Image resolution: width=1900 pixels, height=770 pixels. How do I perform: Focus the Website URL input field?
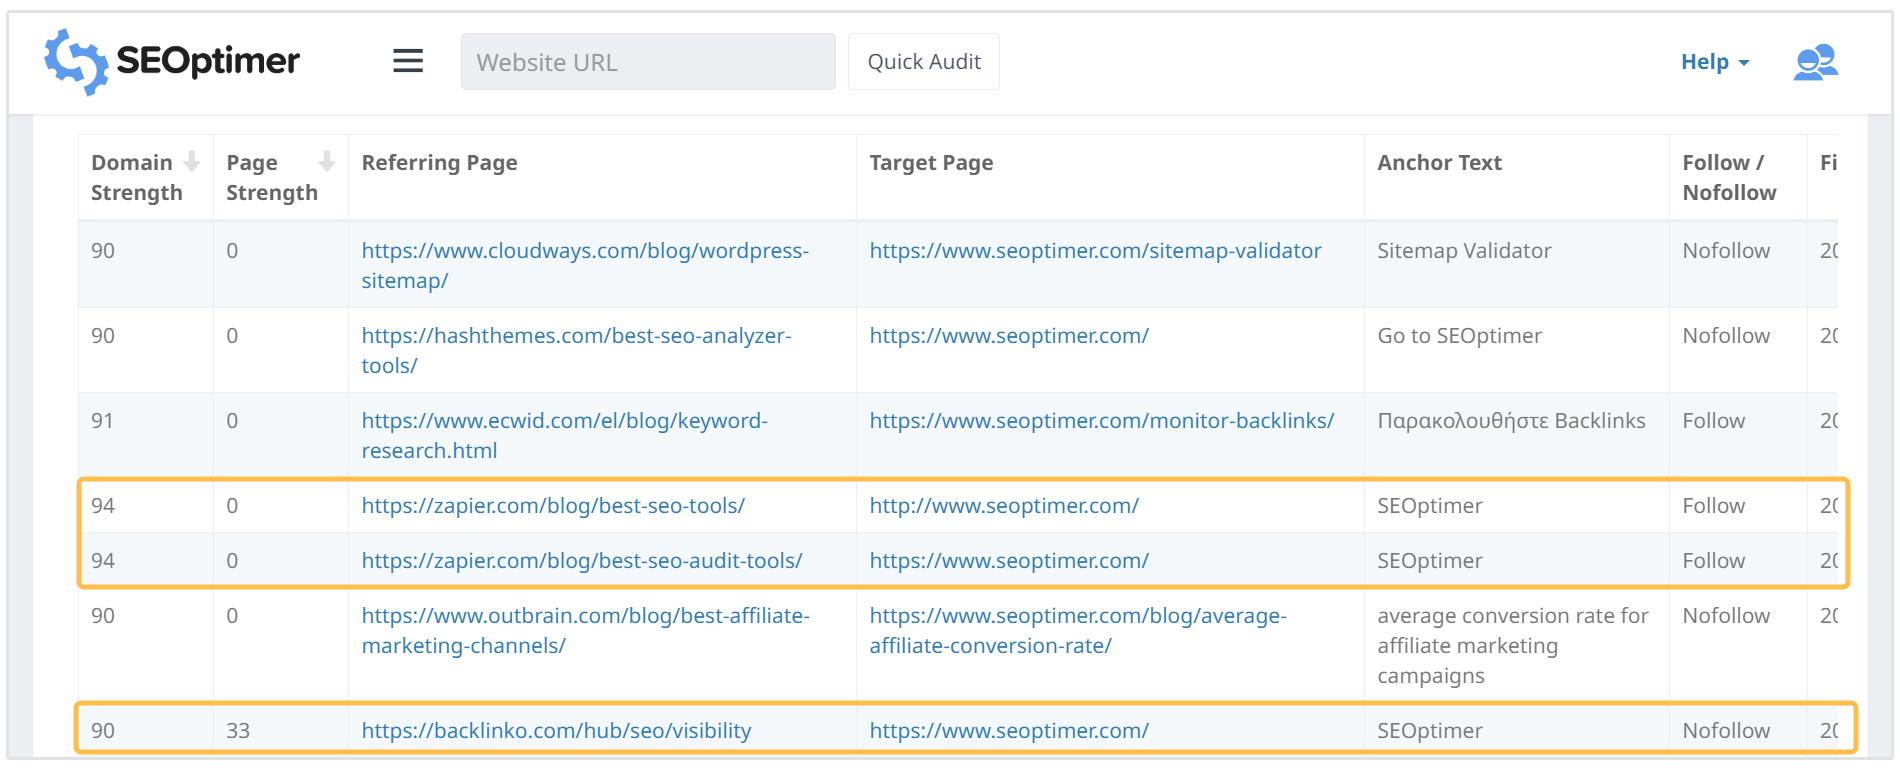coord(647,62)
